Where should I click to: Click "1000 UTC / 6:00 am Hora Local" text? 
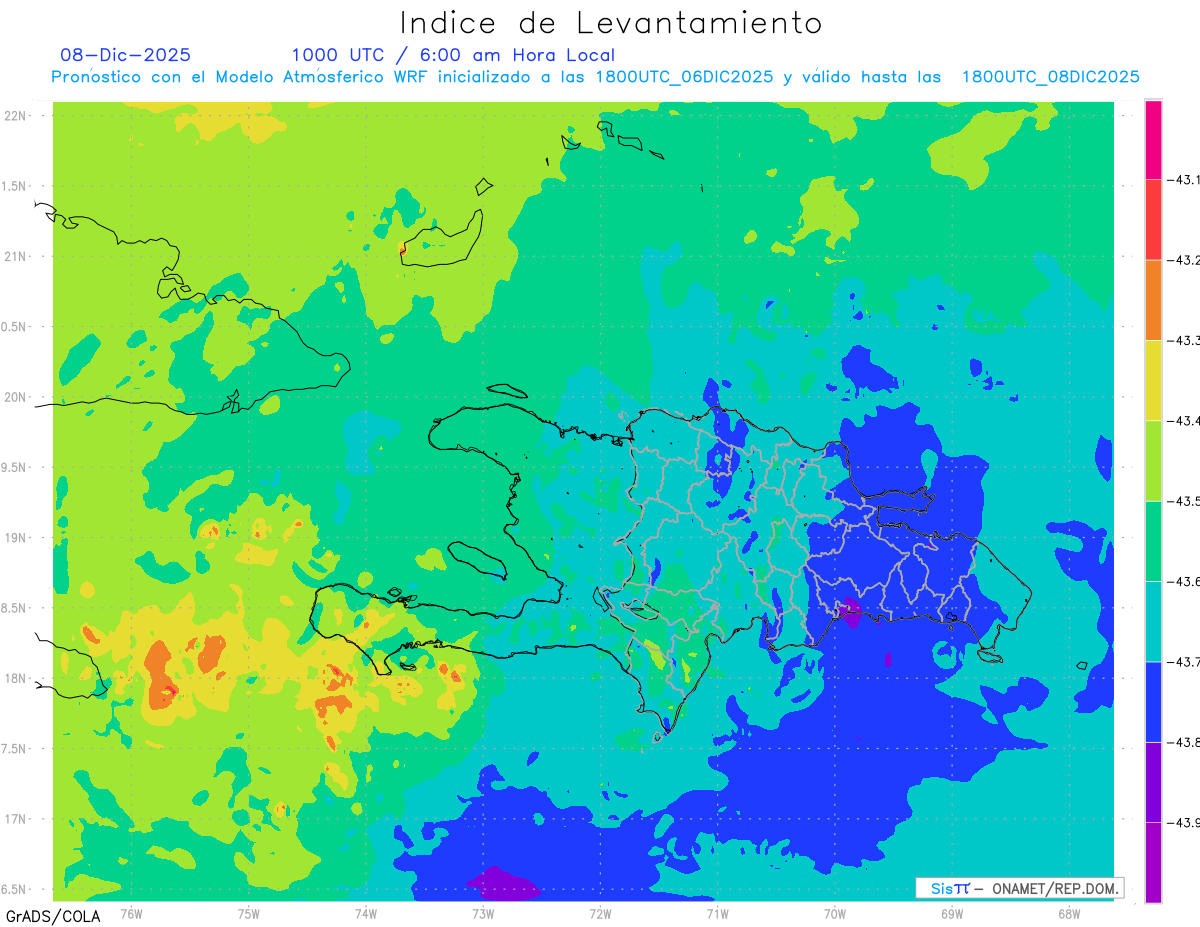(x=453, y=55)
